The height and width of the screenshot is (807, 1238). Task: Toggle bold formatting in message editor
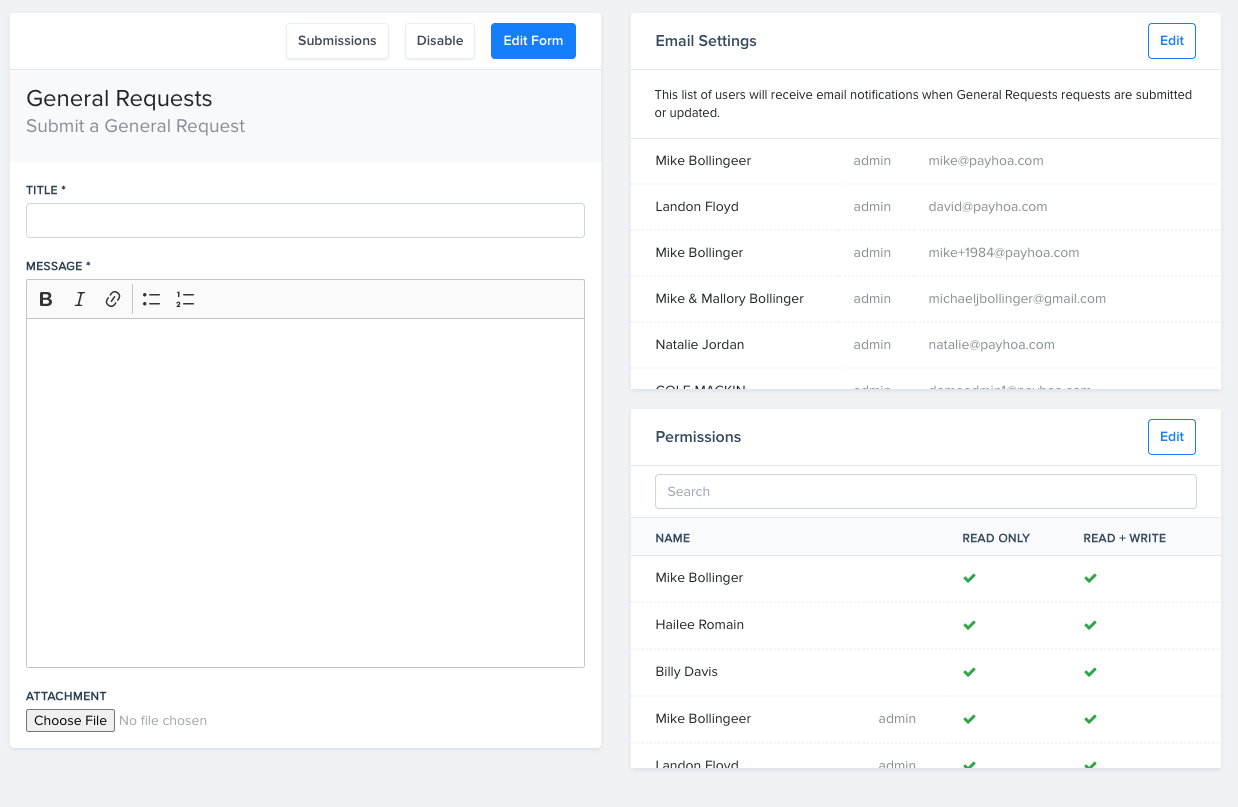tap(46, 299)
